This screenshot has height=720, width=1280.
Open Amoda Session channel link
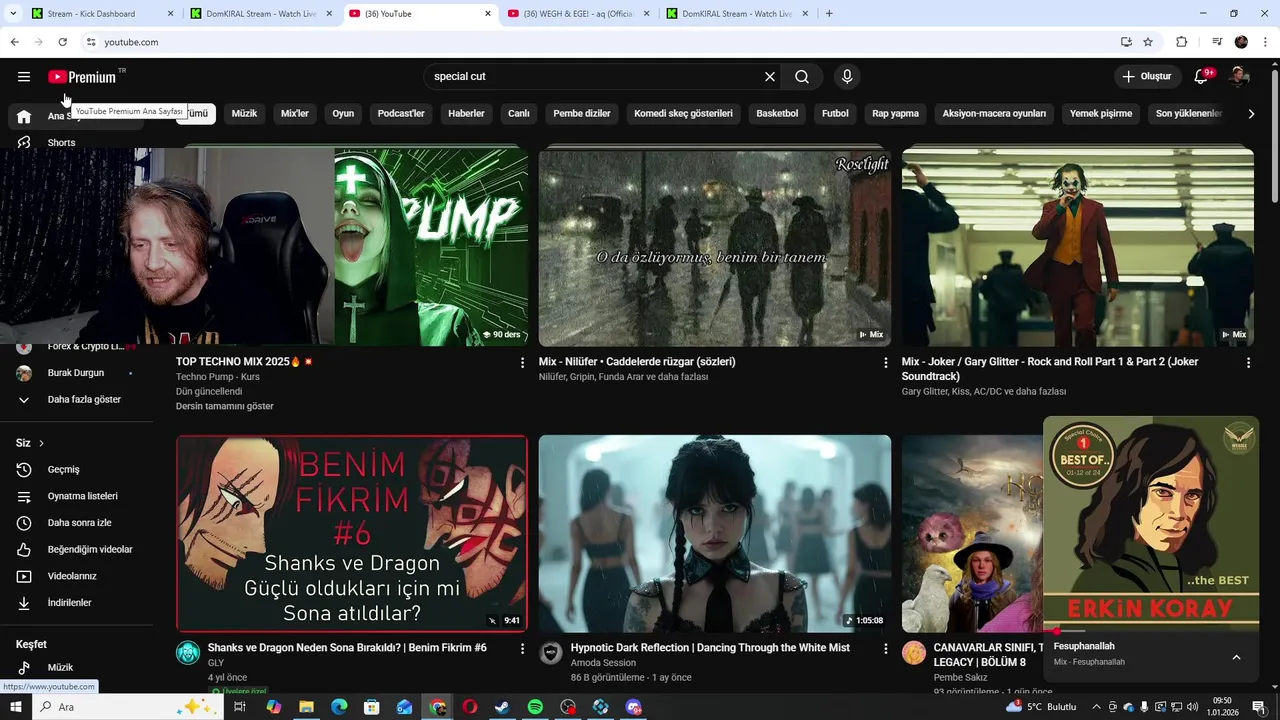point(603,663)
